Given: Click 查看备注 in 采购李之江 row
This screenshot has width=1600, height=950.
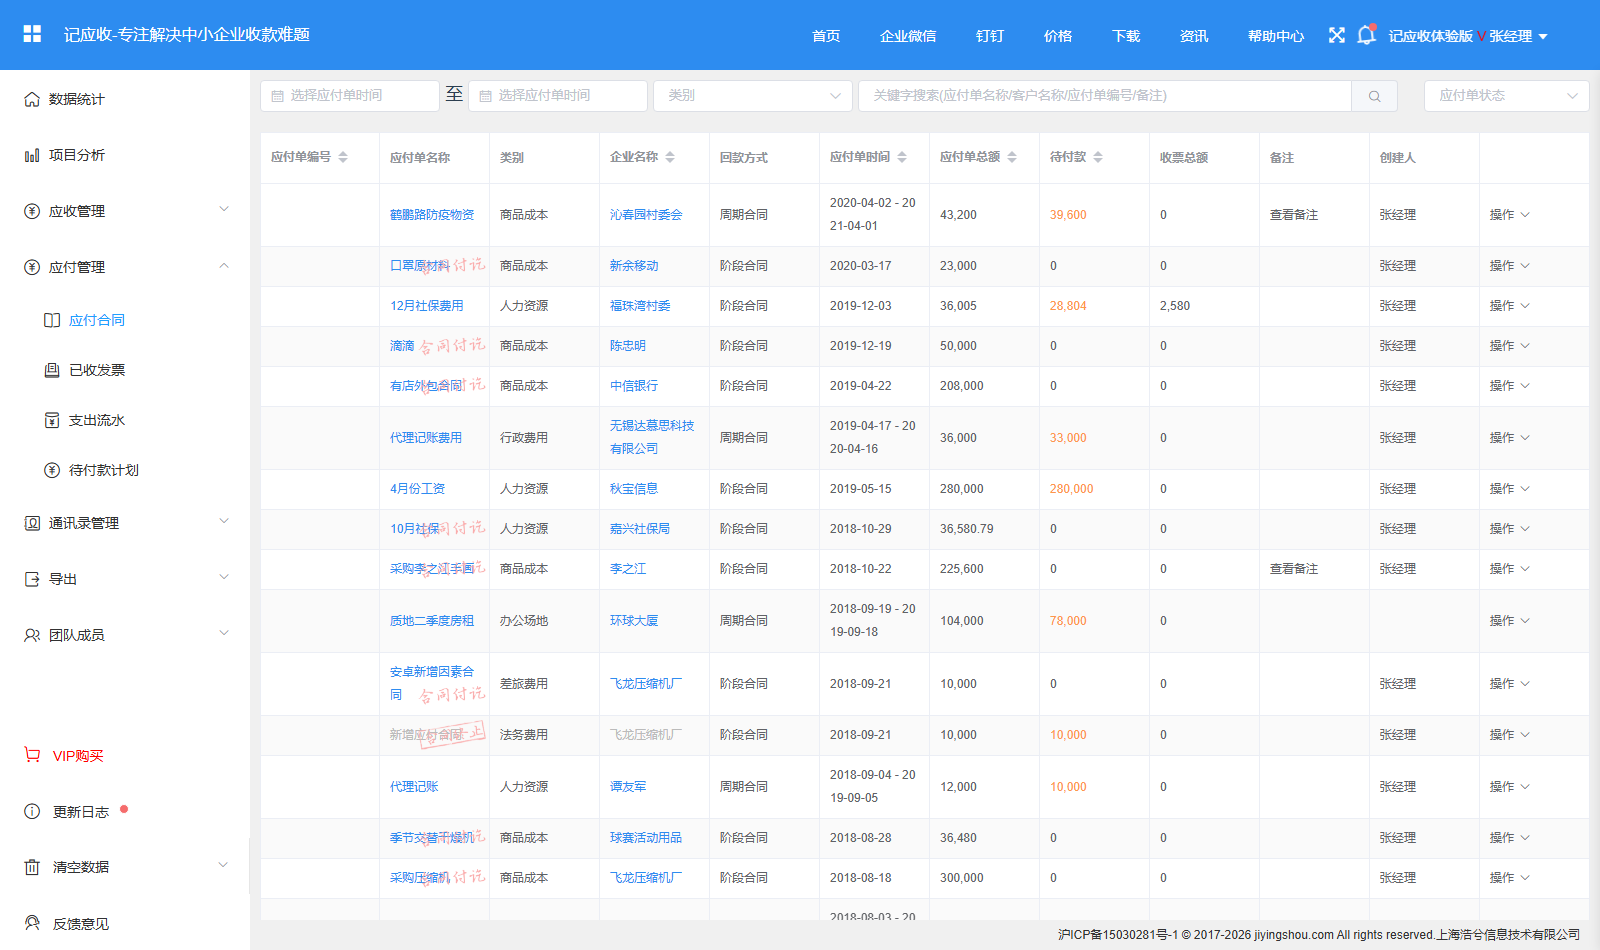Looking at the screenshot, I should pos(1294,569).
